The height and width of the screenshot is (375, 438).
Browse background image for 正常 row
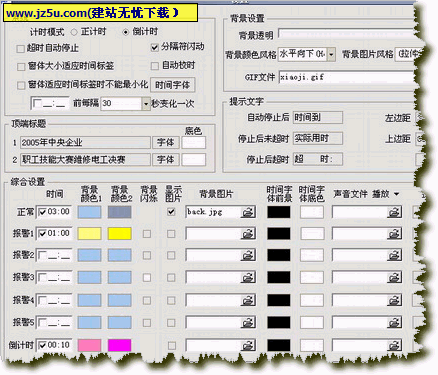[x=248, y=212]
